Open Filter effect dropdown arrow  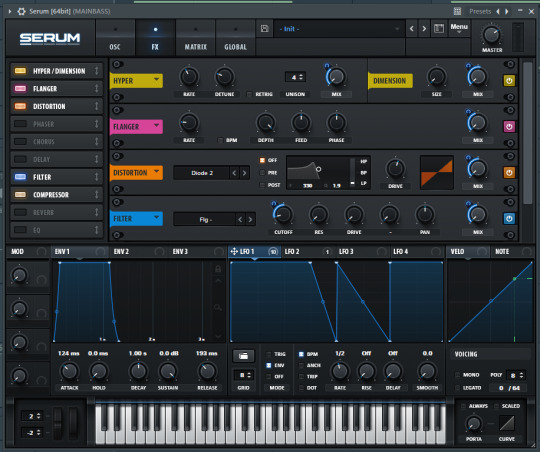click(157, 217)
